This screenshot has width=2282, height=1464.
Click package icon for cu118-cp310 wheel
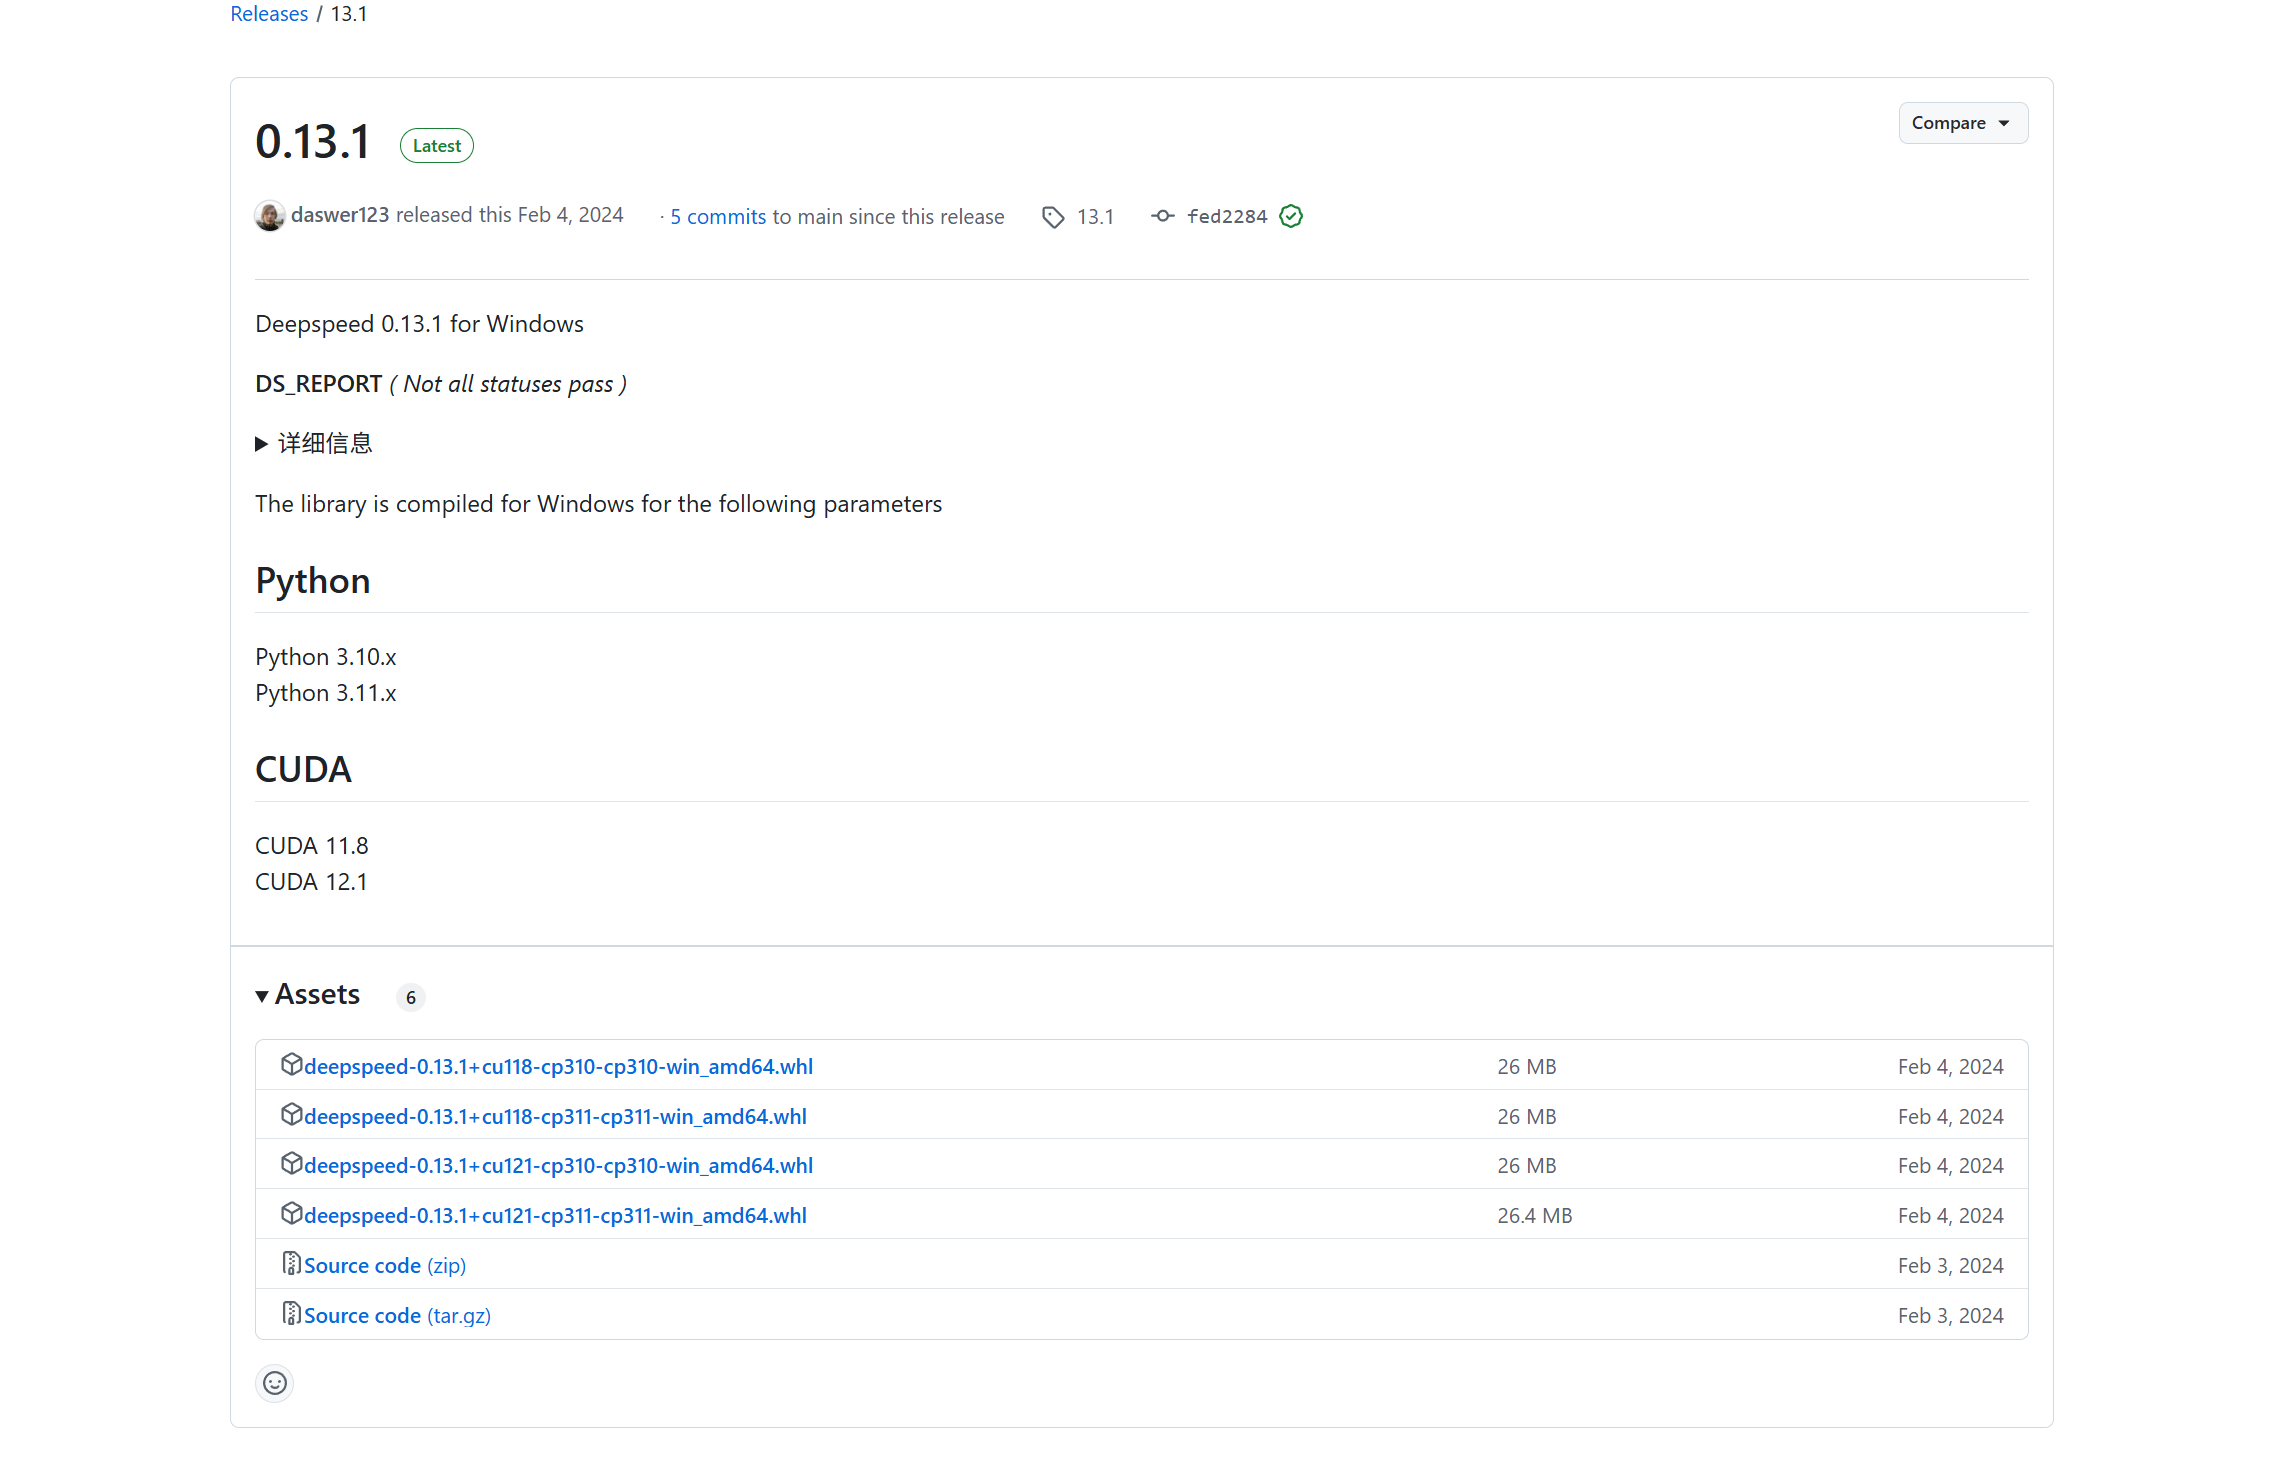291,1065
